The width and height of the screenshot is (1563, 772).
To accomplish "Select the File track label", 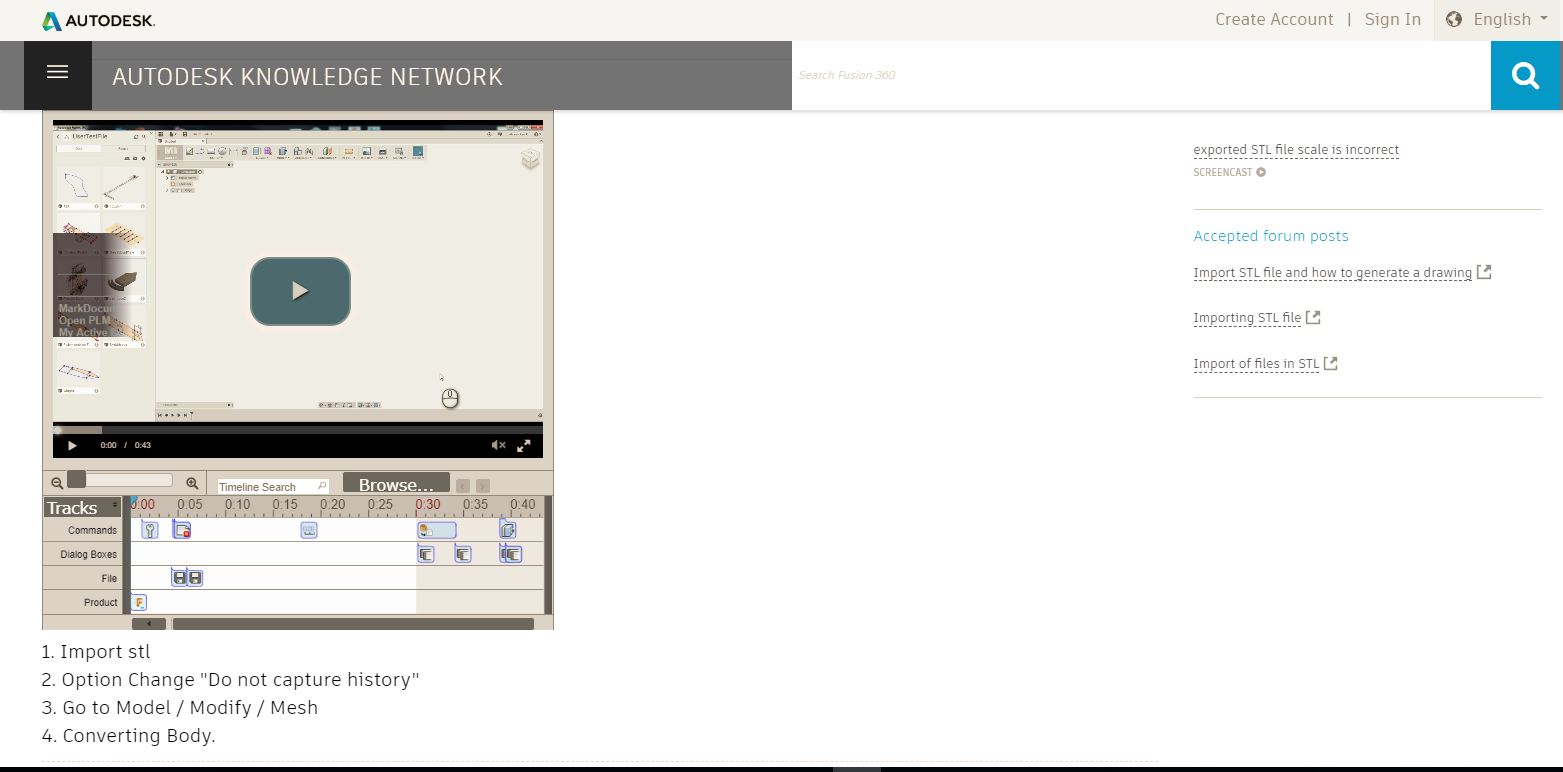I will [109, 578].
